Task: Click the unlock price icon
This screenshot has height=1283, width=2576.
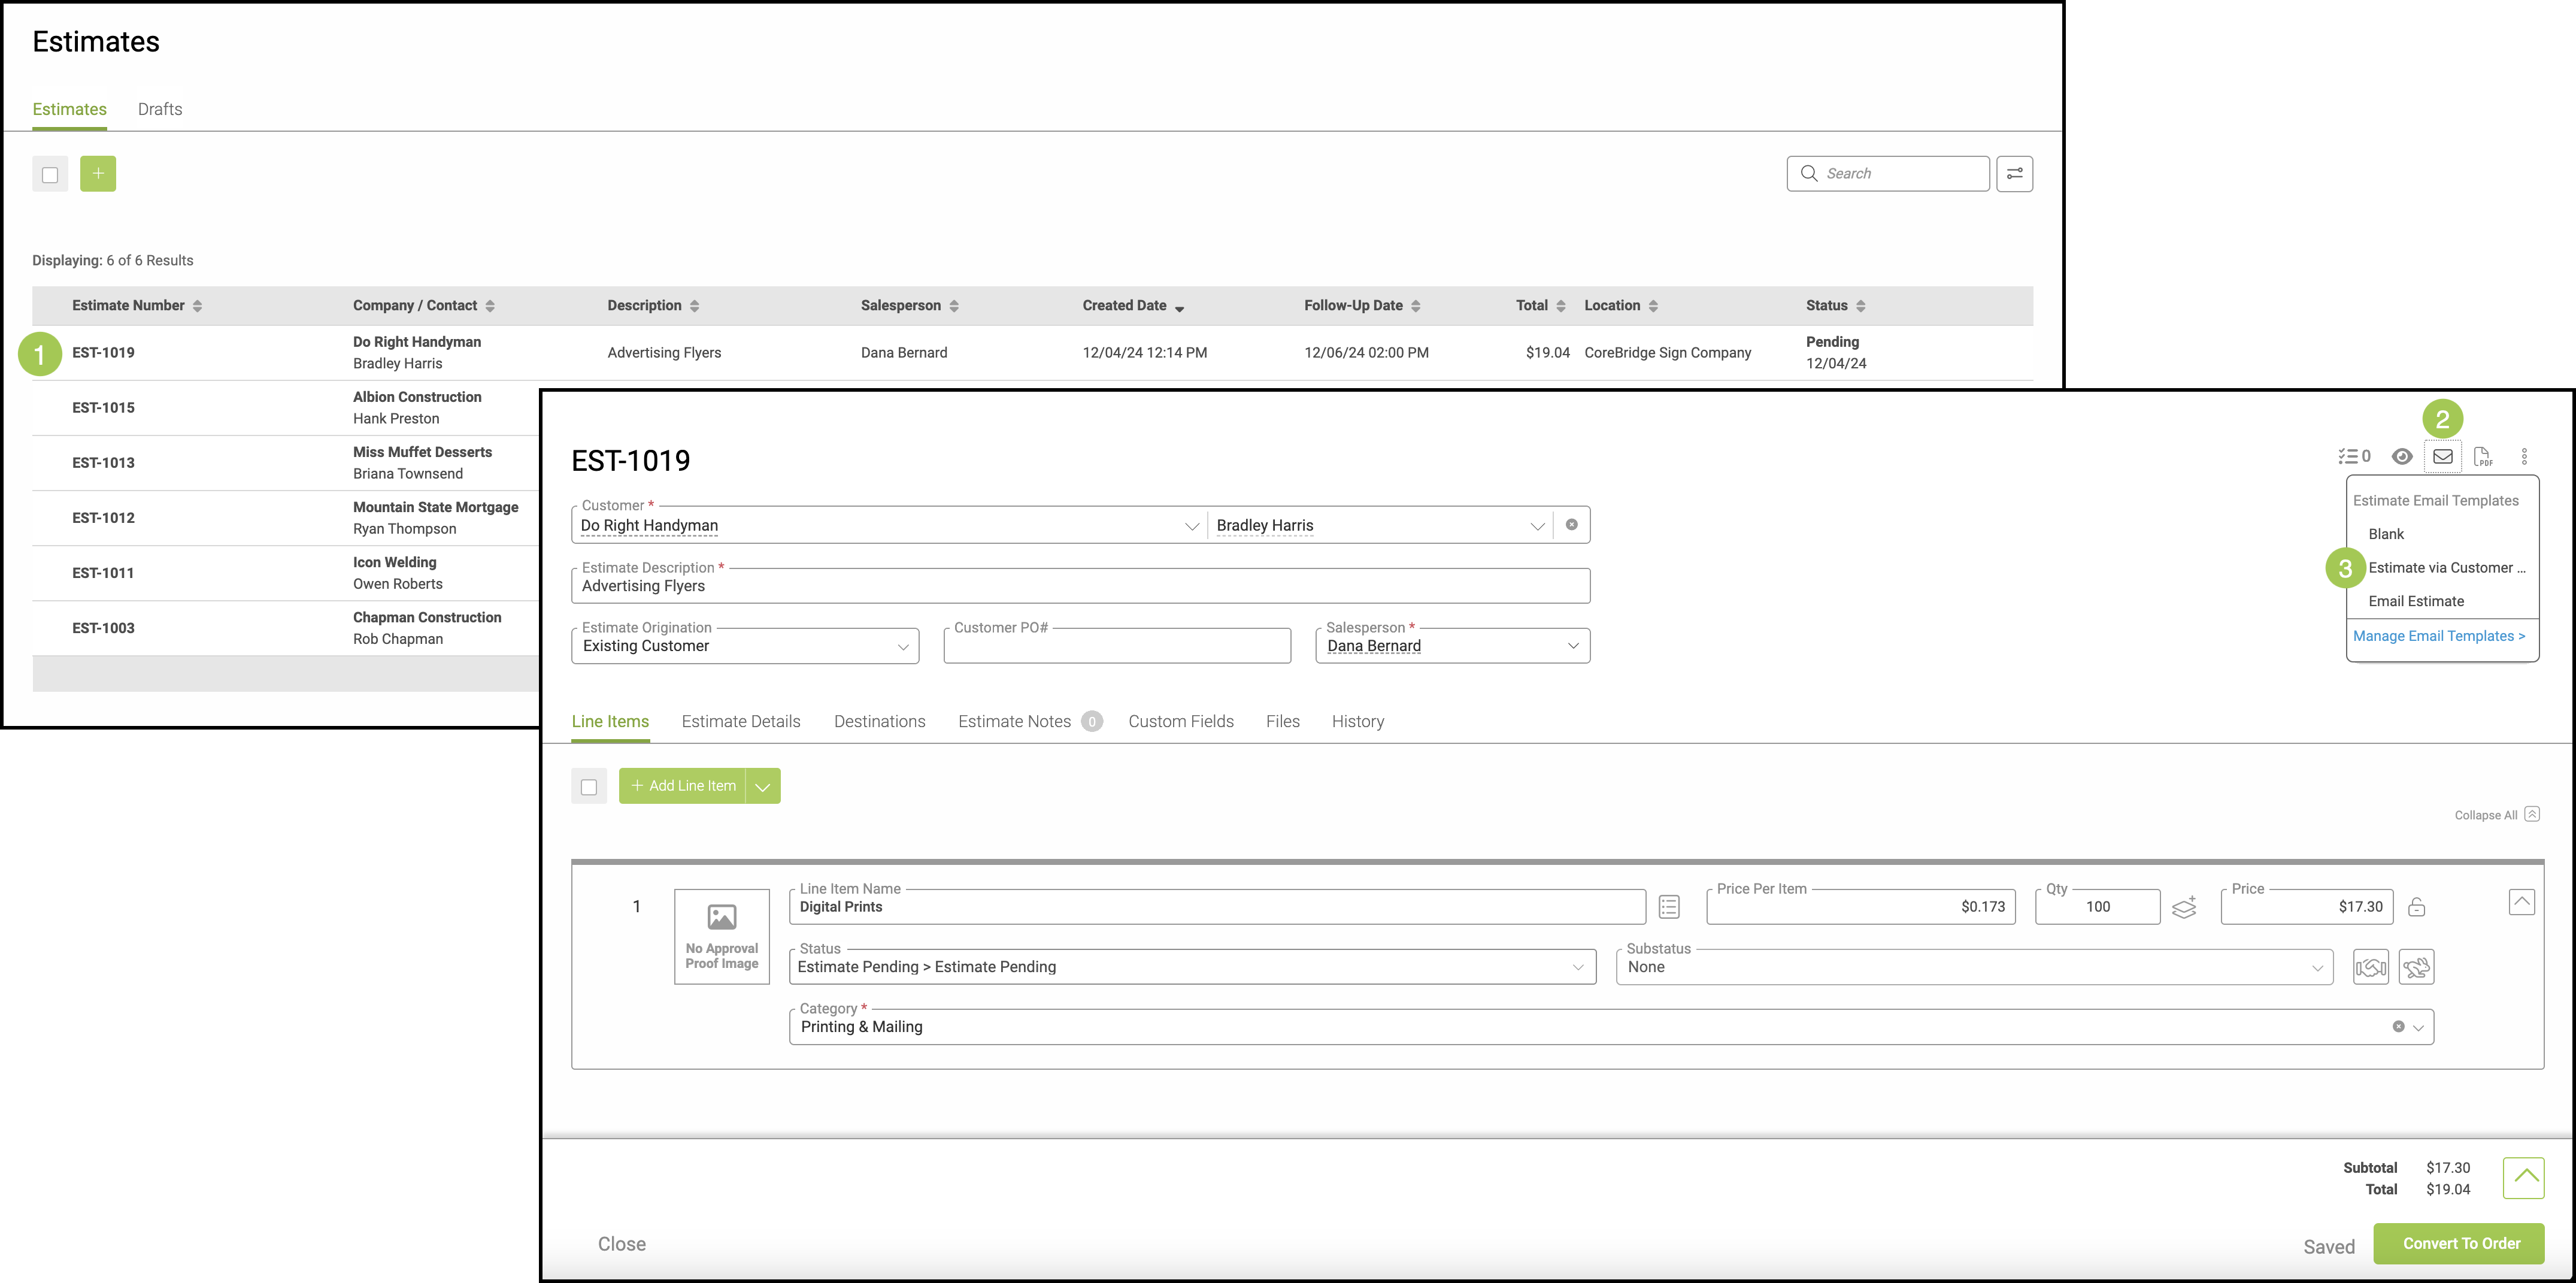Action: click(x=2416, y=907)
